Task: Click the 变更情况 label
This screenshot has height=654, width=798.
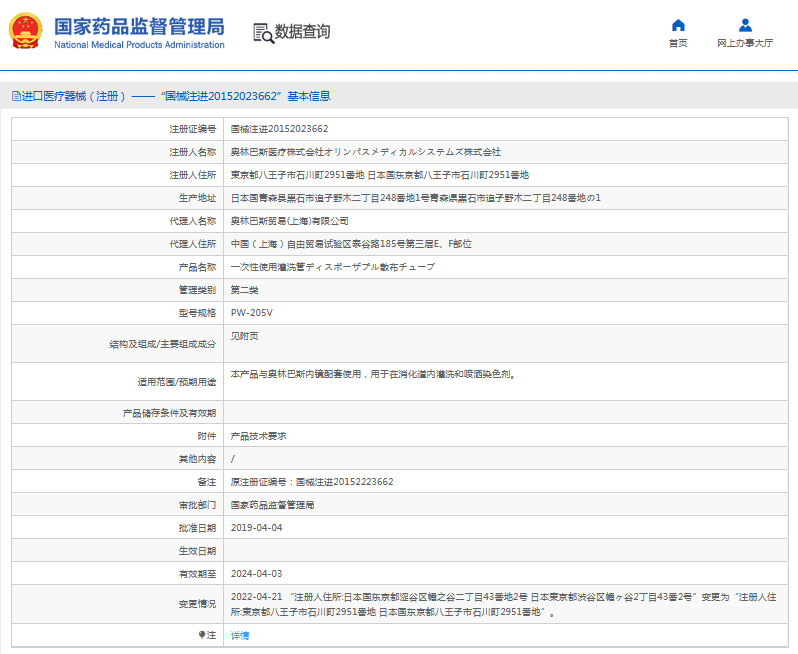Action: (x=197, y=604)
